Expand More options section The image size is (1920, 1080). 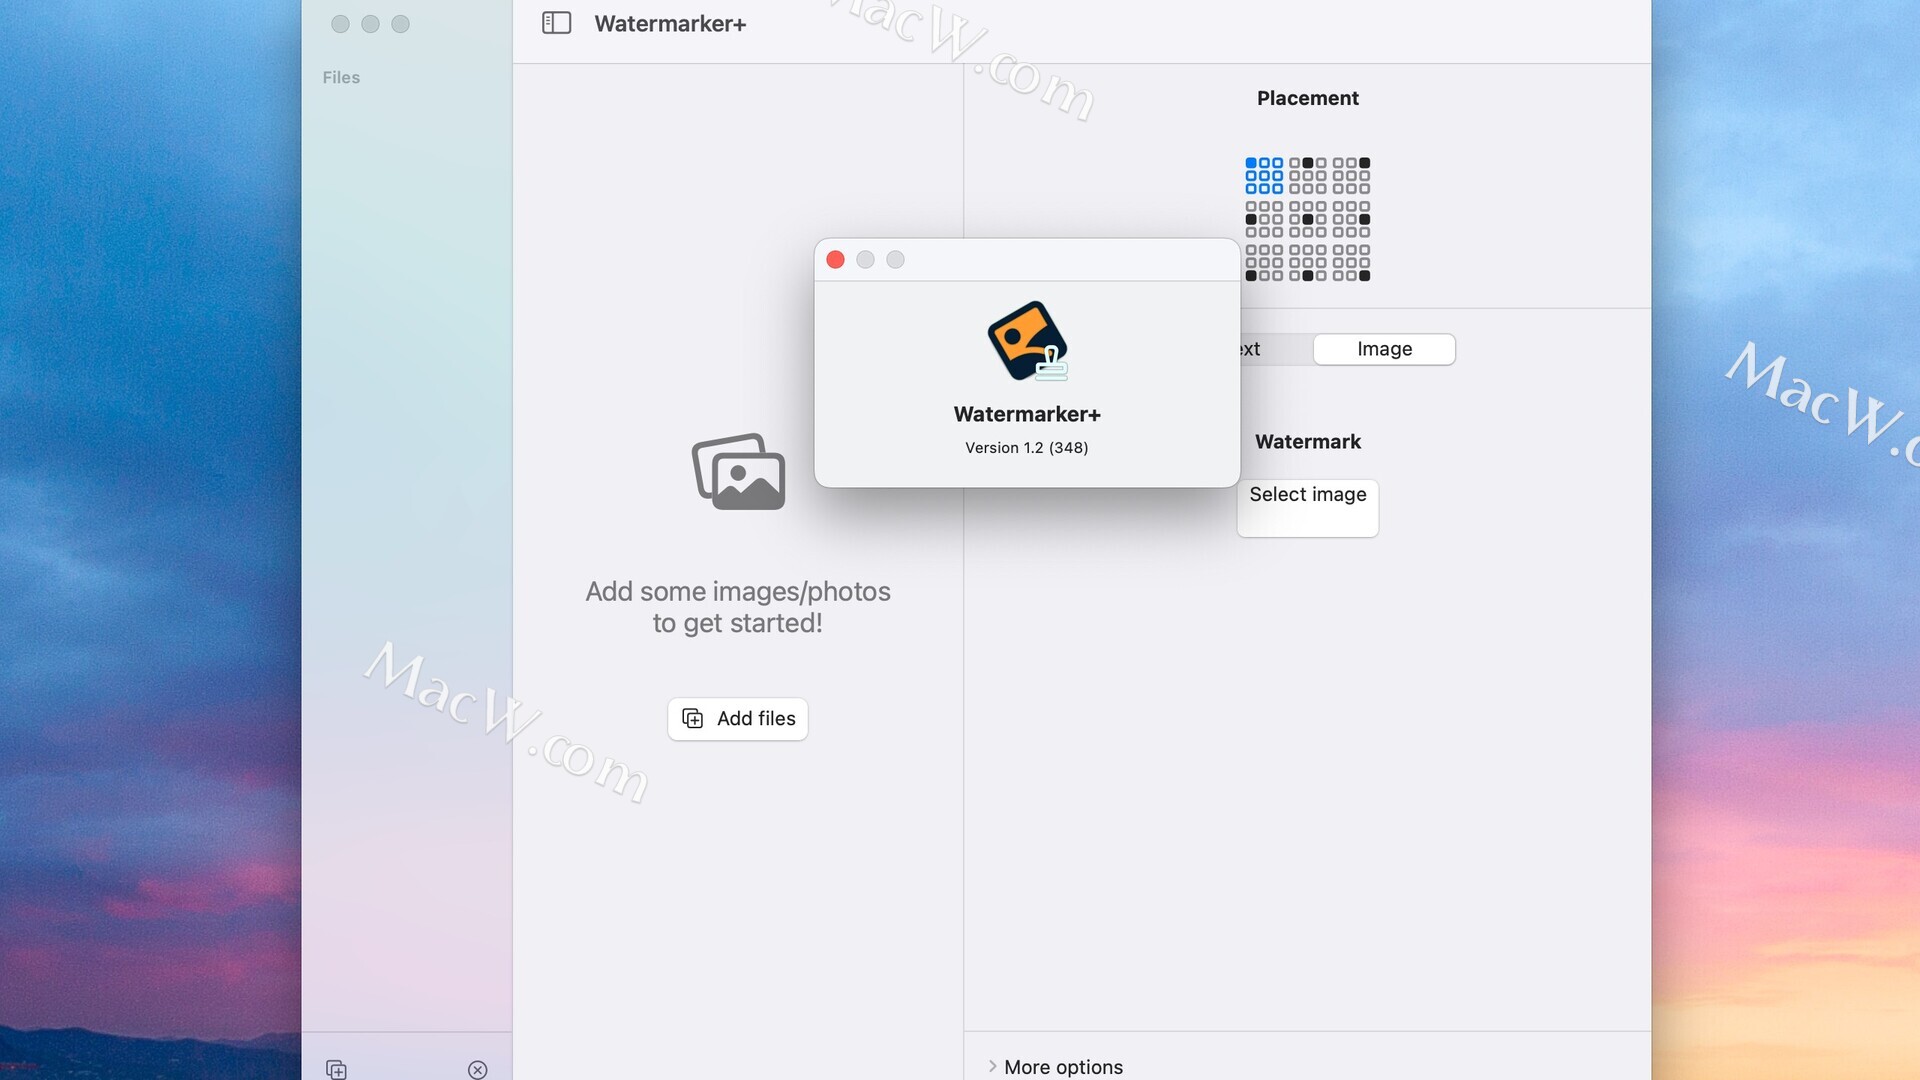pos(1055,1066)
